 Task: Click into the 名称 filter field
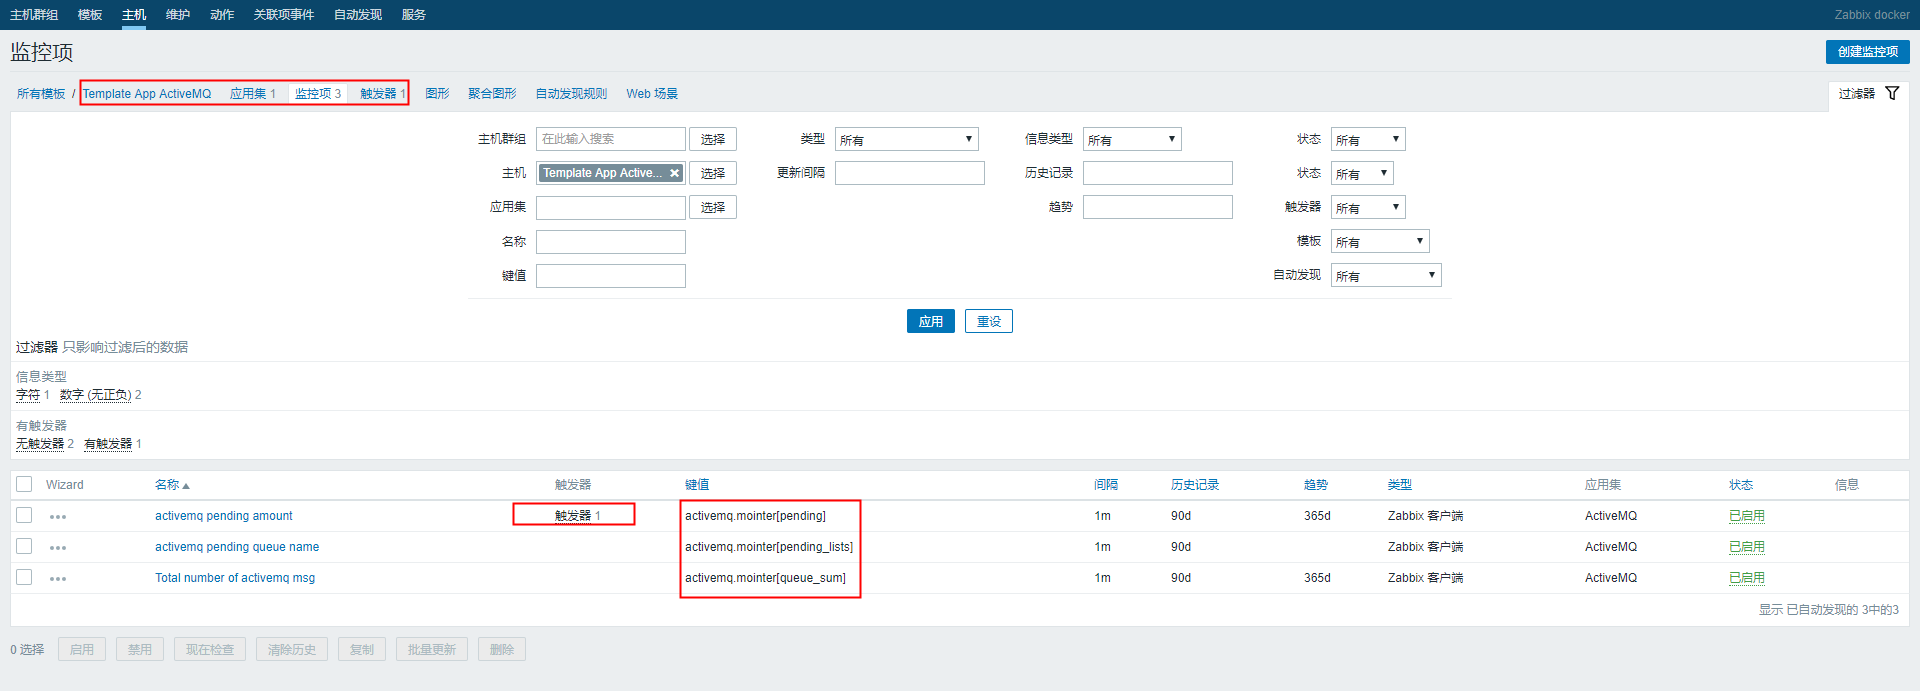(x=610, y=242)
